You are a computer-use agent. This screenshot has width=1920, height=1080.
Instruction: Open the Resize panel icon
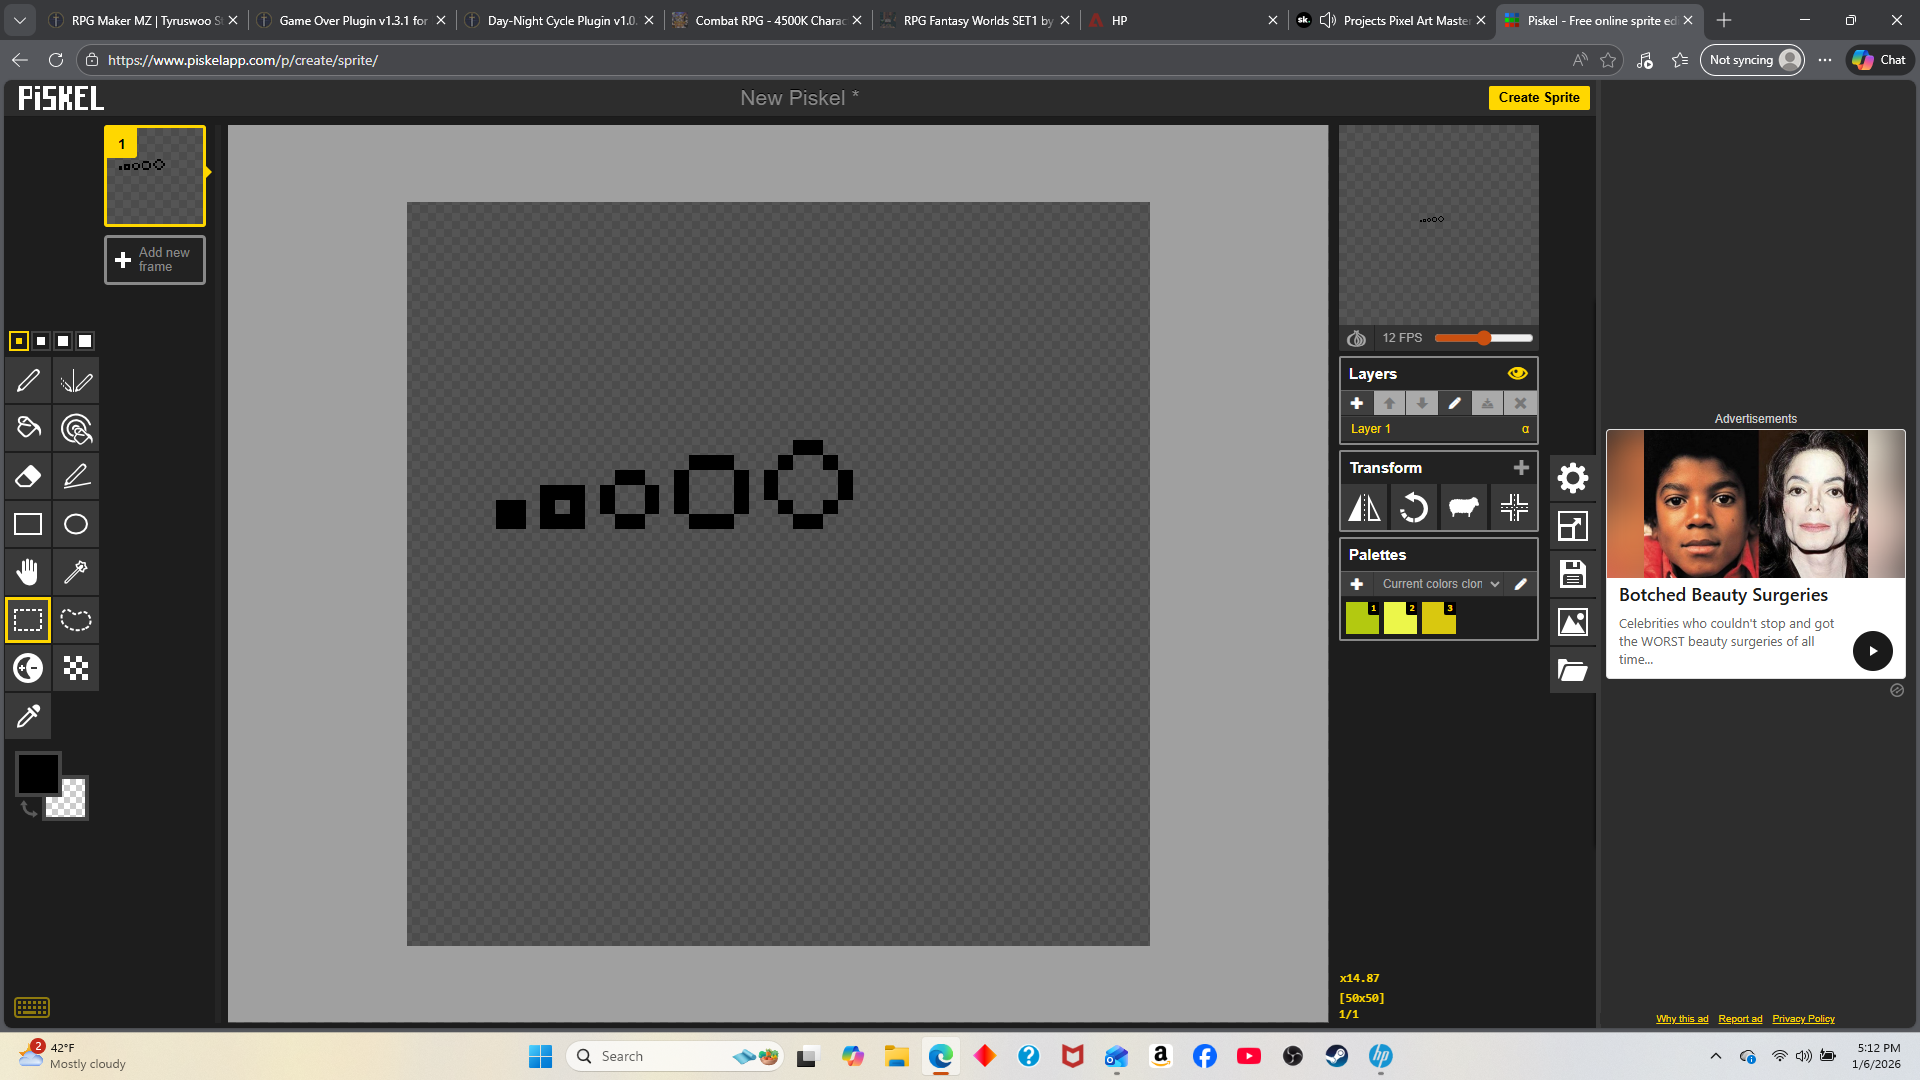coord(1573,526)
